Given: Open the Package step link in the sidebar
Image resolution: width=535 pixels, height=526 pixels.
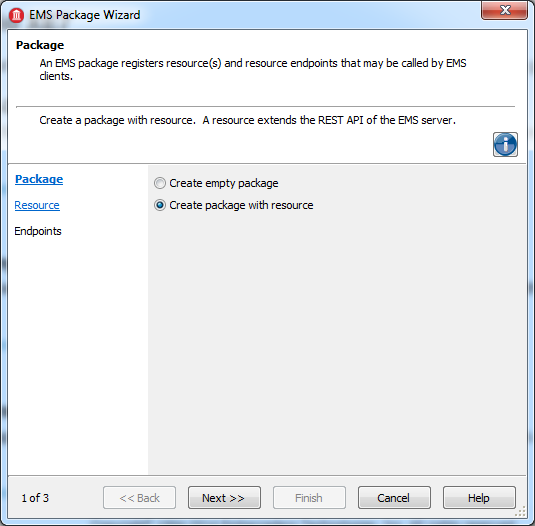Looking at the screenshot, I should (x=39, y=179).
